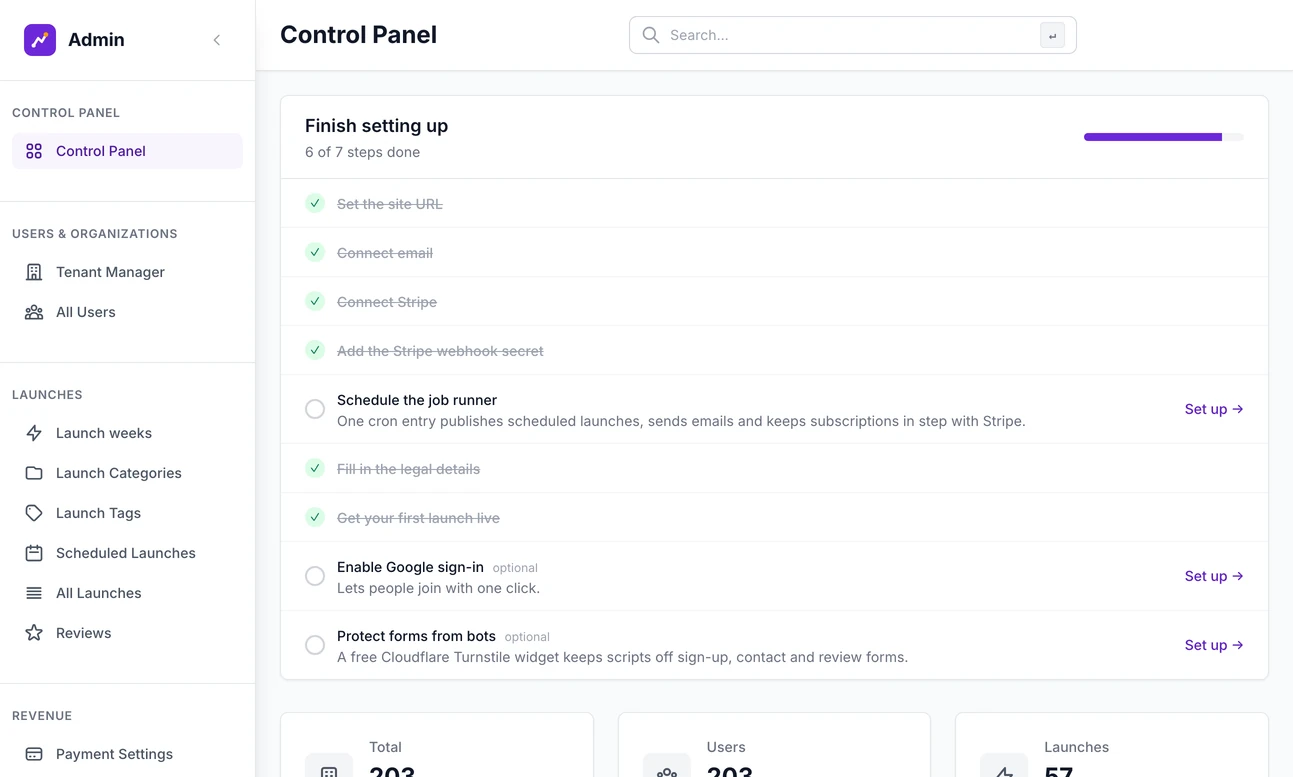Select the Launch weeks lightning icon
This screenshot has height=777, width=1293.
click(34, 433)
